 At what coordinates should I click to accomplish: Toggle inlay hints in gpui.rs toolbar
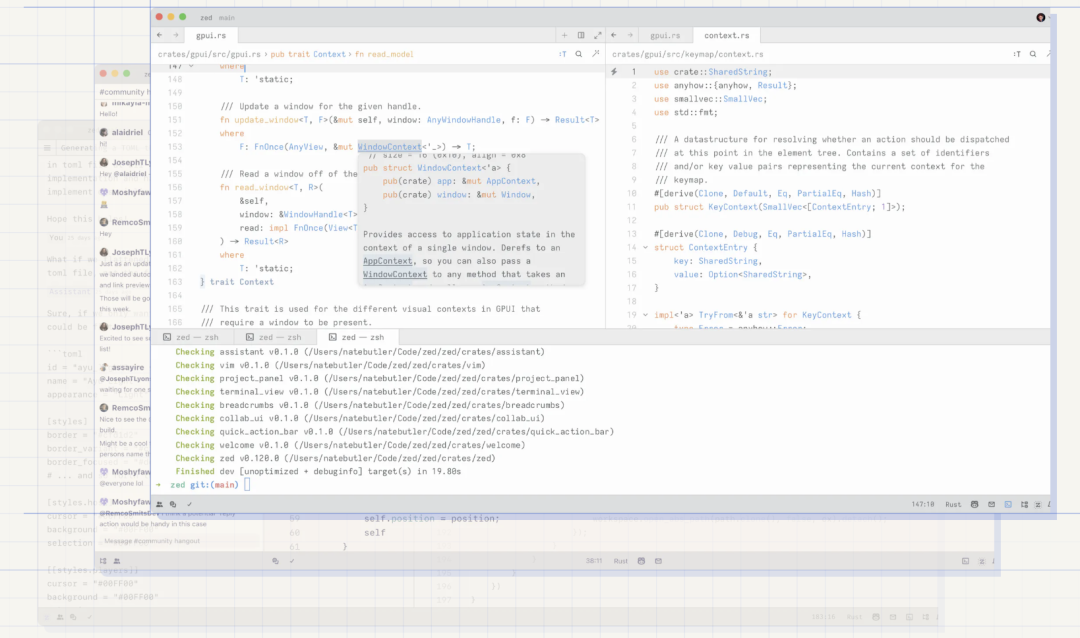pos(563,54)
